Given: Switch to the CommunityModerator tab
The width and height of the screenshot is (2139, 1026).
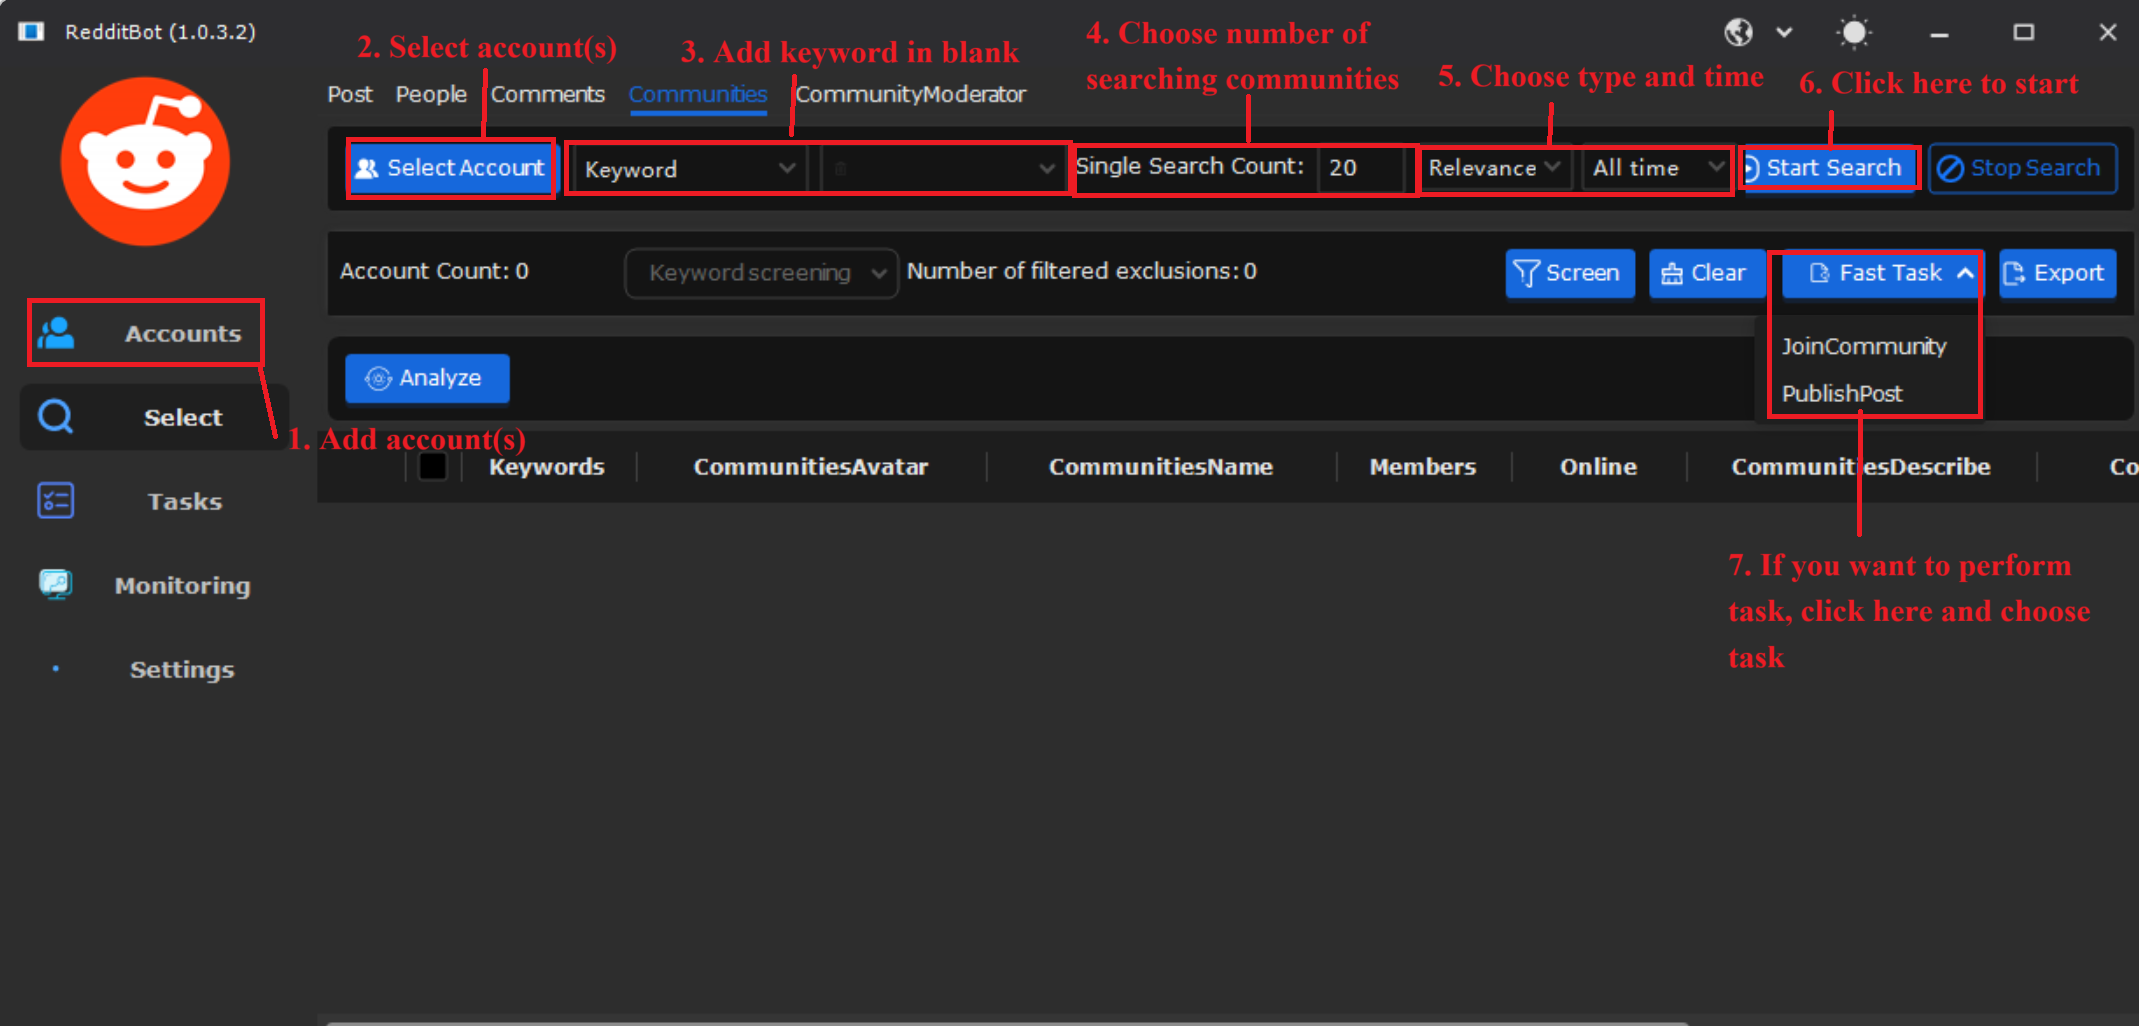Looking at the screenshot, I should 910,94.
